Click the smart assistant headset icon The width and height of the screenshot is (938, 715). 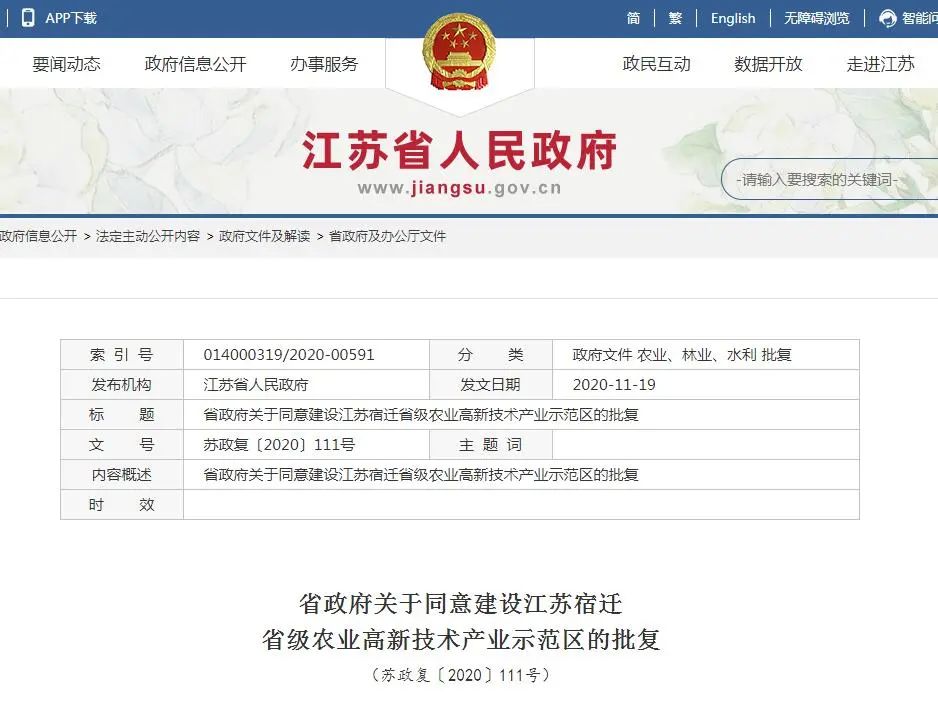[887, 19]
